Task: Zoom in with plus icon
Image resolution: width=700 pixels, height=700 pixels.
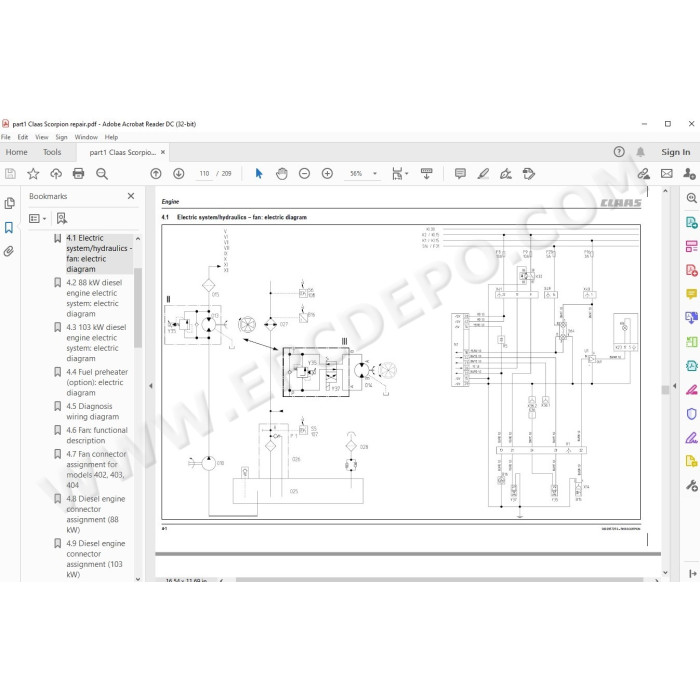Action: (327, 174)
